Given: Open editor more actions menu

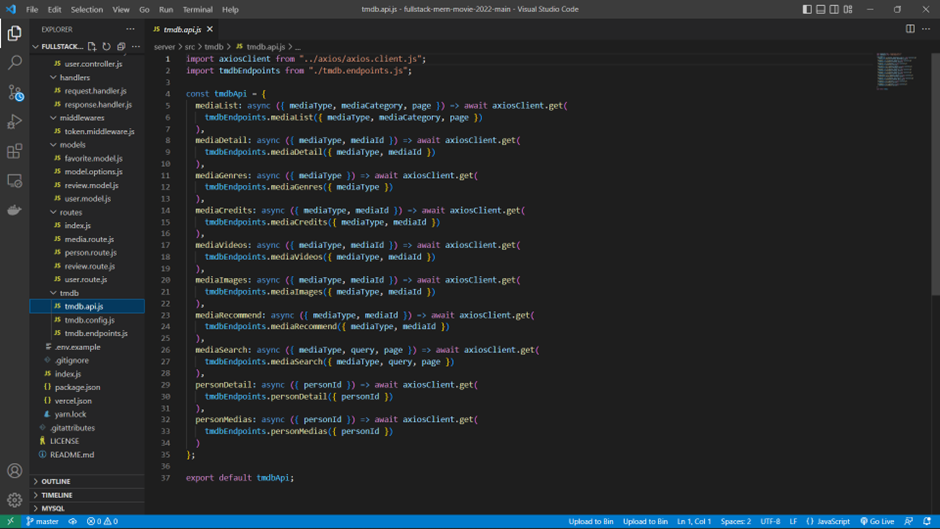Looking at the screenshot, I should pyautogui.click(x=926, y=29).
